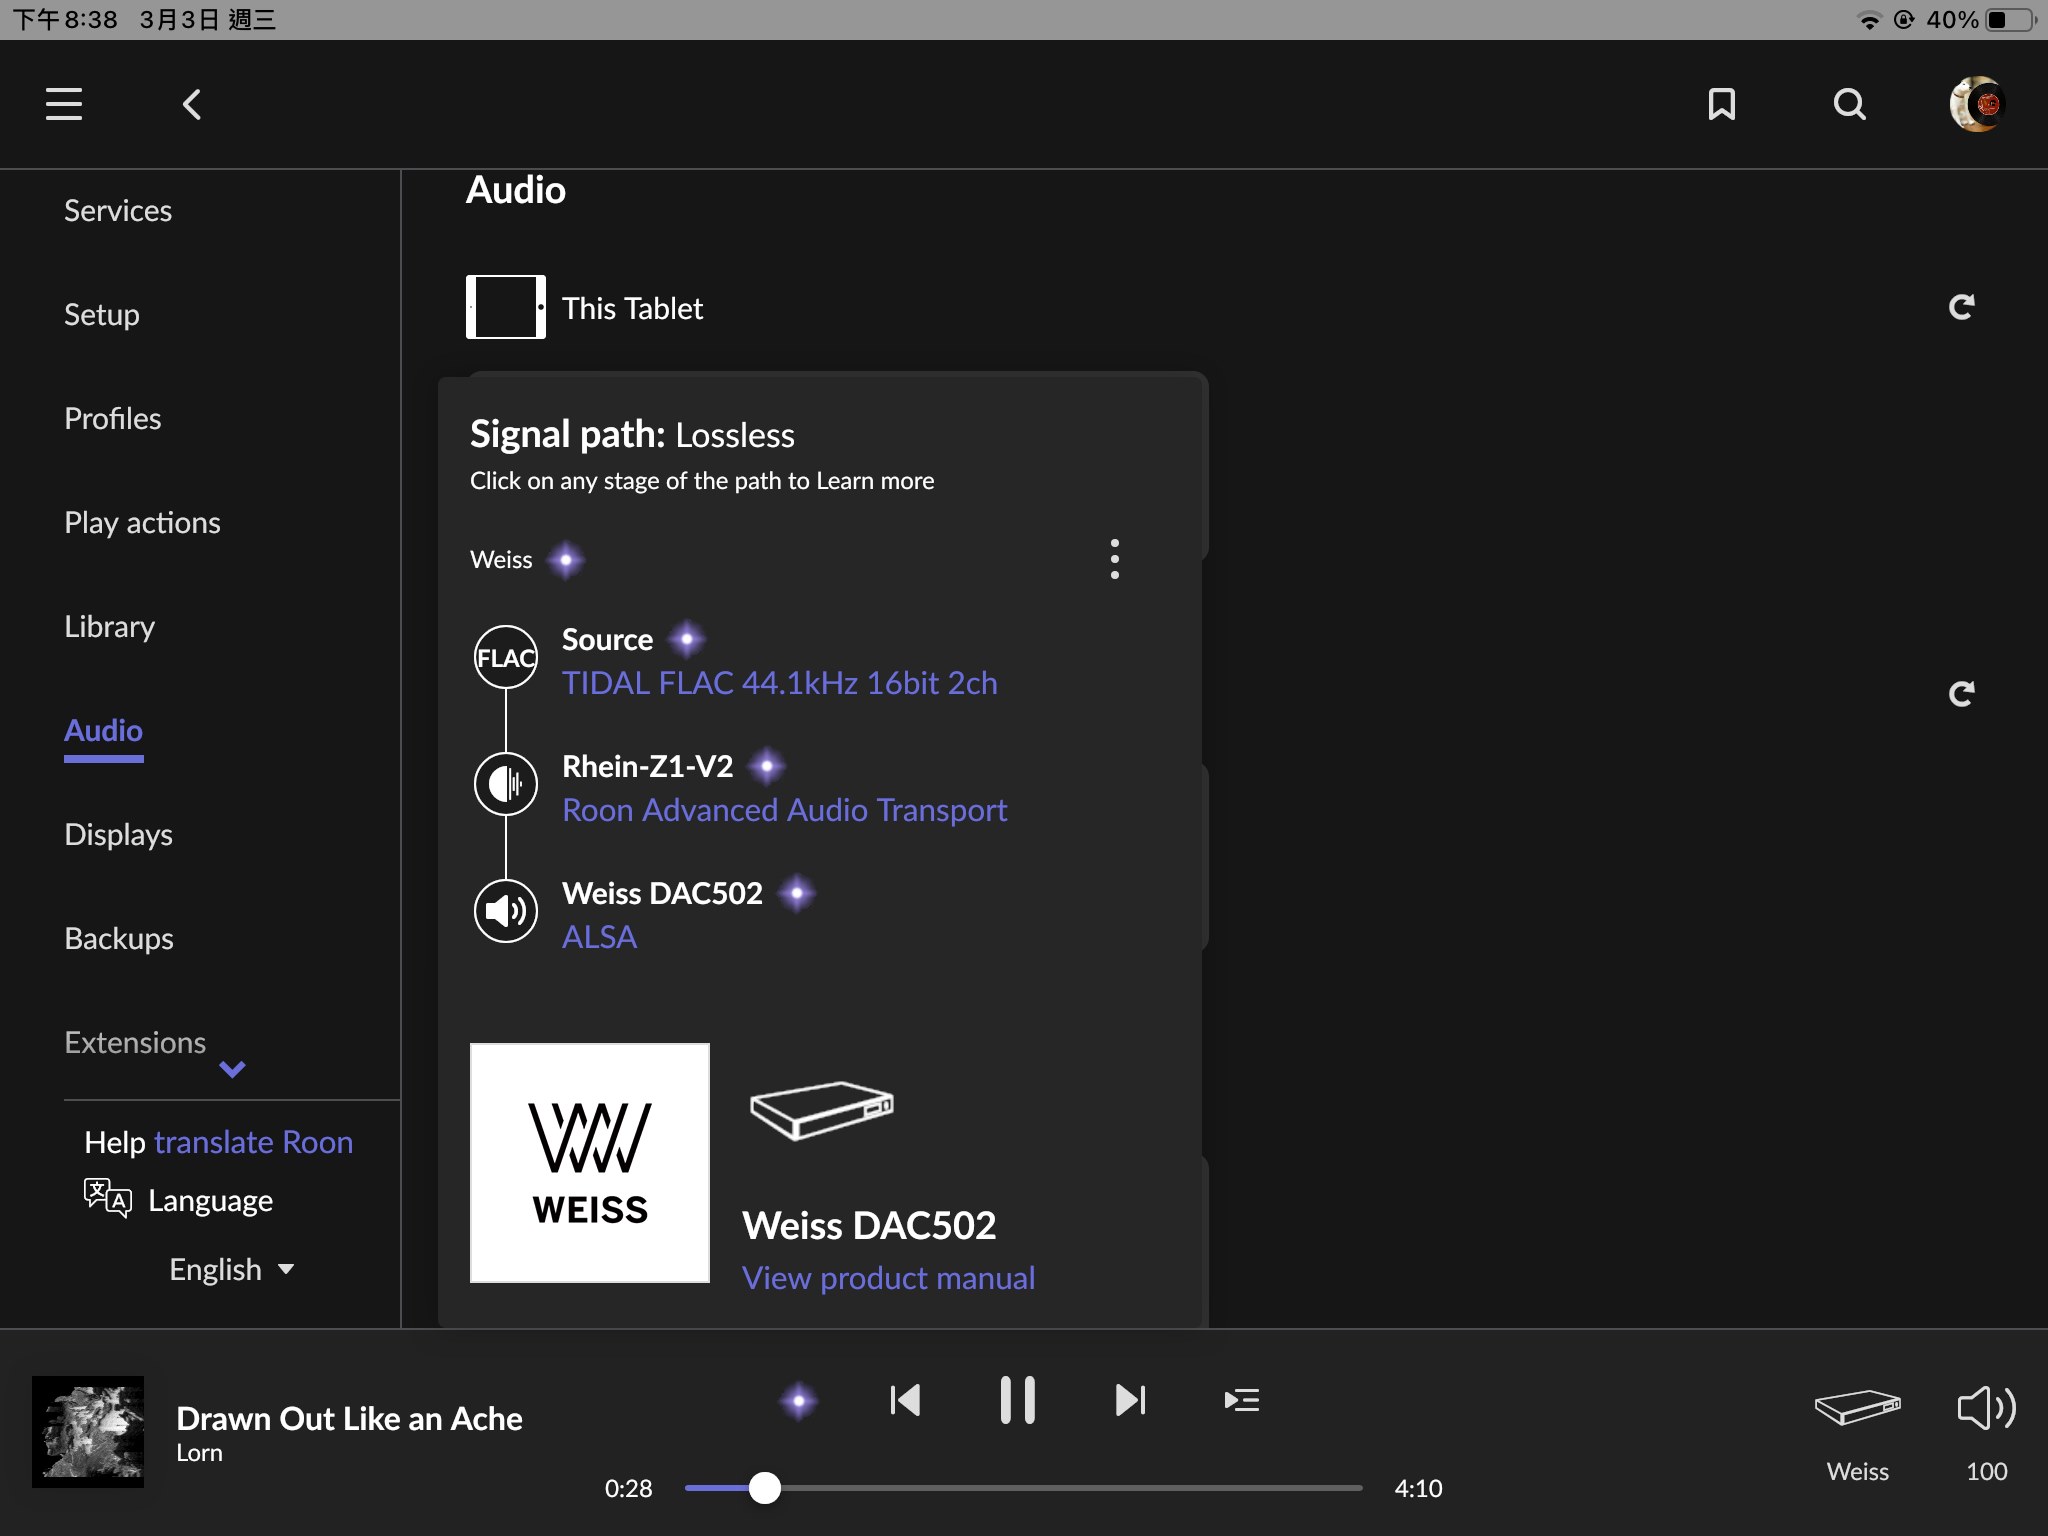Click TIDAL FLAC 44.1kHz 16bit 2ch link
The height and width of the screenshot is (1536, 2048).
pos(780,683)
